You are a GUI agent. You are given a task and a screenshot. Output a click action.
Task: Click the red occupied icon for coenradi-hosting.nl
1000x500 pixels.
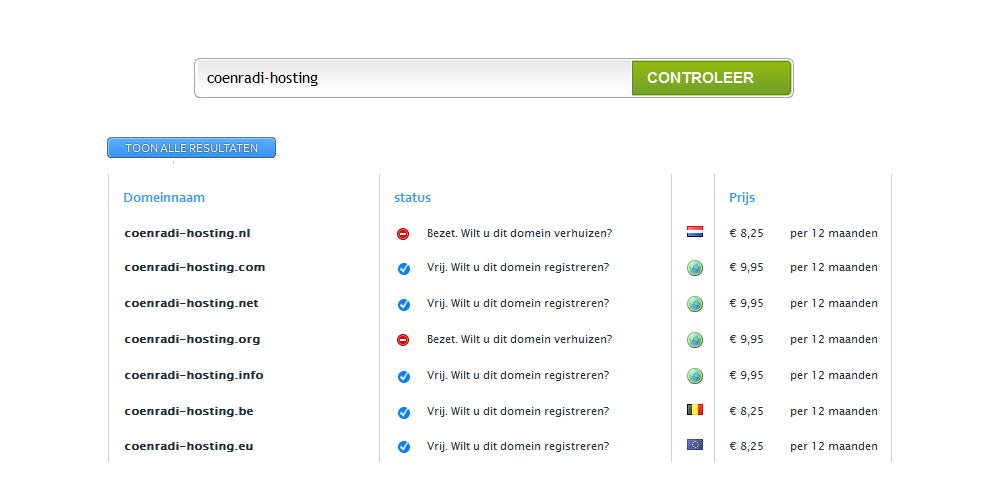(403, 234)
